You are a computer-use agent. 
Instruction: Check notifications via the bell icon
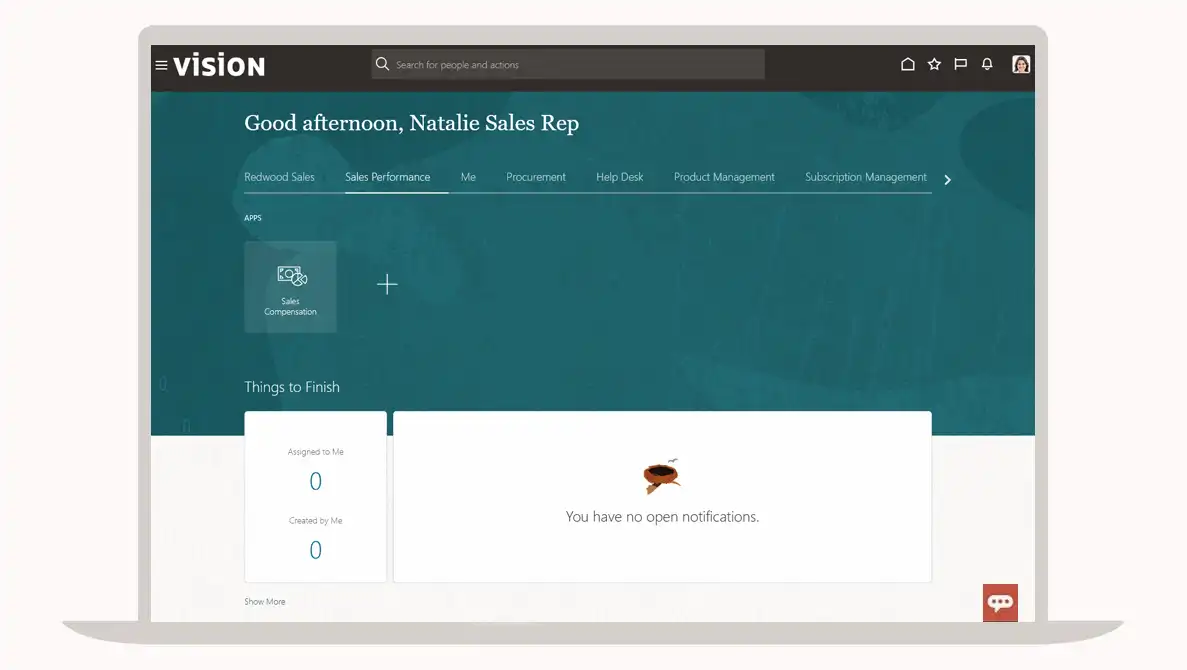point(986,64)
